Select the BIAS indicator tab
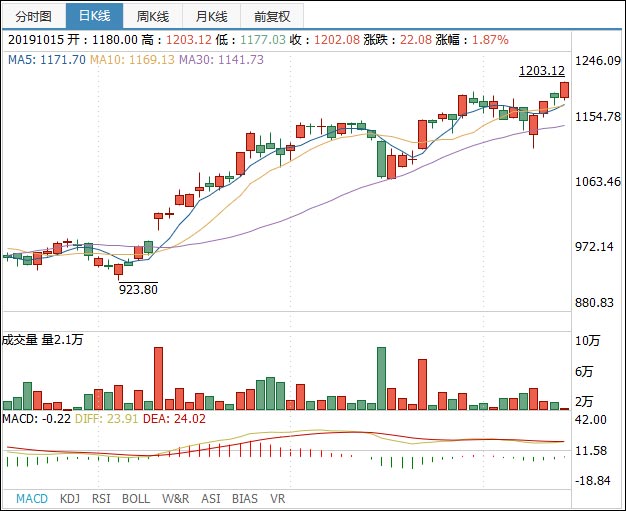 [244, 498]
